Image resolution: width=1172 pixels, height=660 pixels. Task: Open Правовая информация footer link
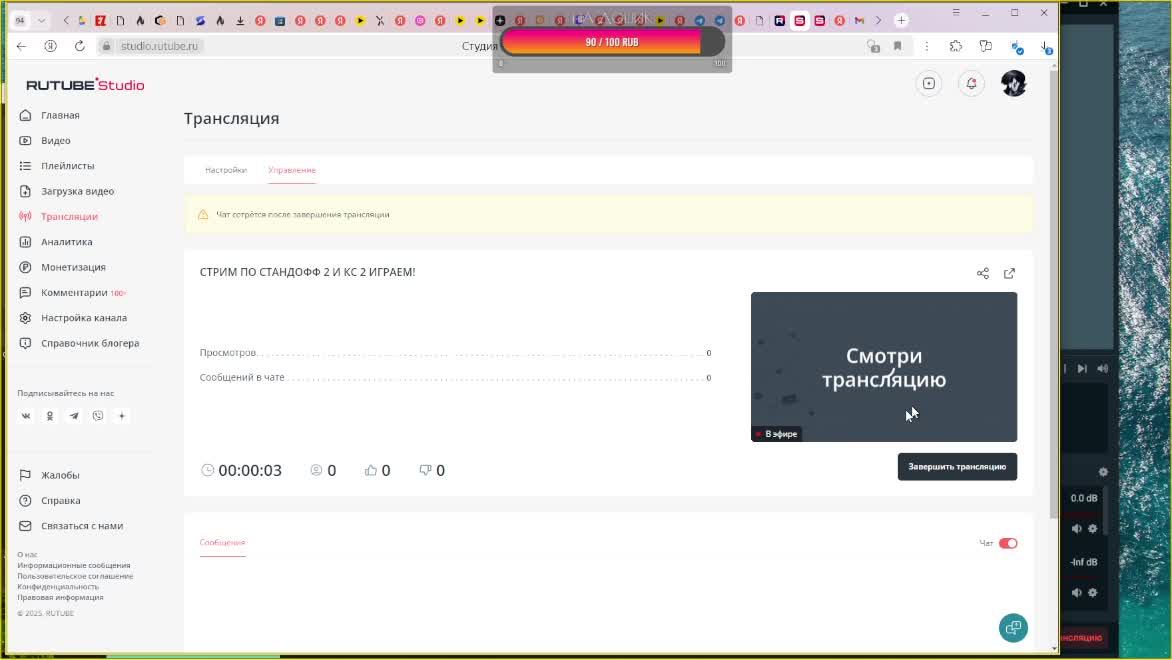pos(60,597)
